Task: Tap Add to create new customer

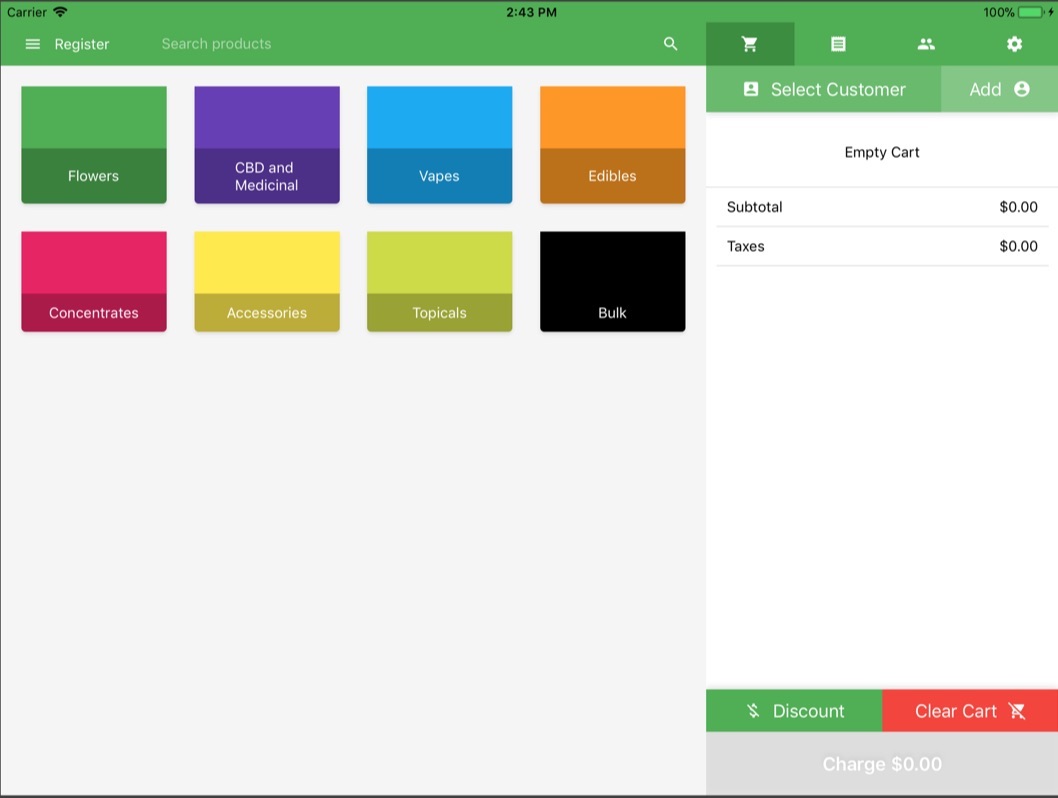Action: 999,89
